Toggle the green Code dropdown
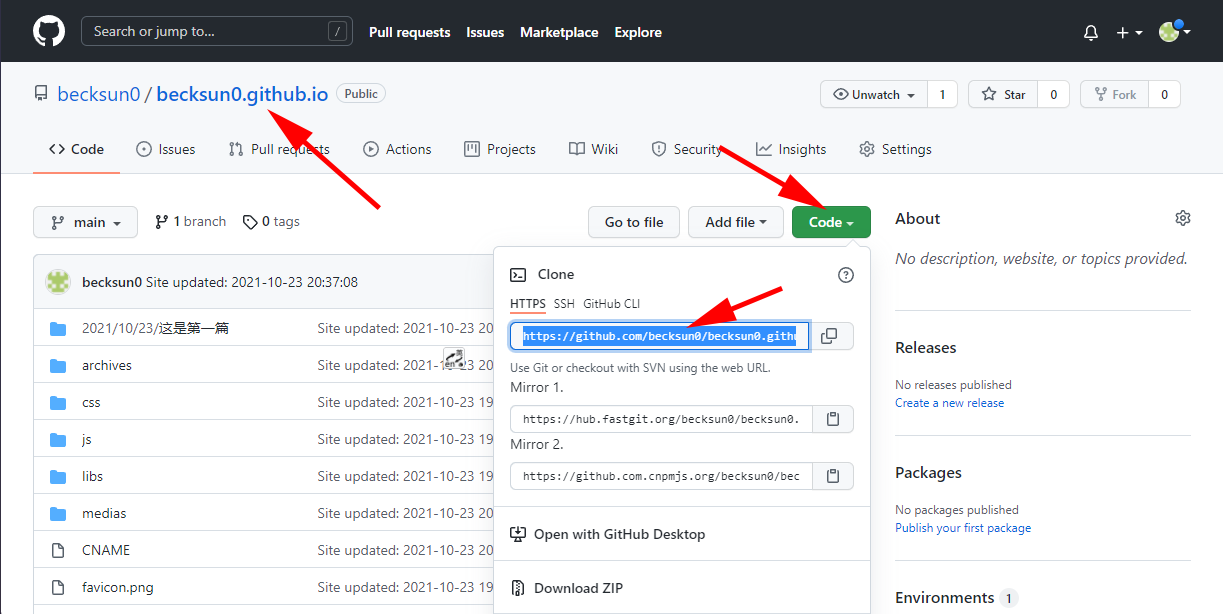 point(831,222)
